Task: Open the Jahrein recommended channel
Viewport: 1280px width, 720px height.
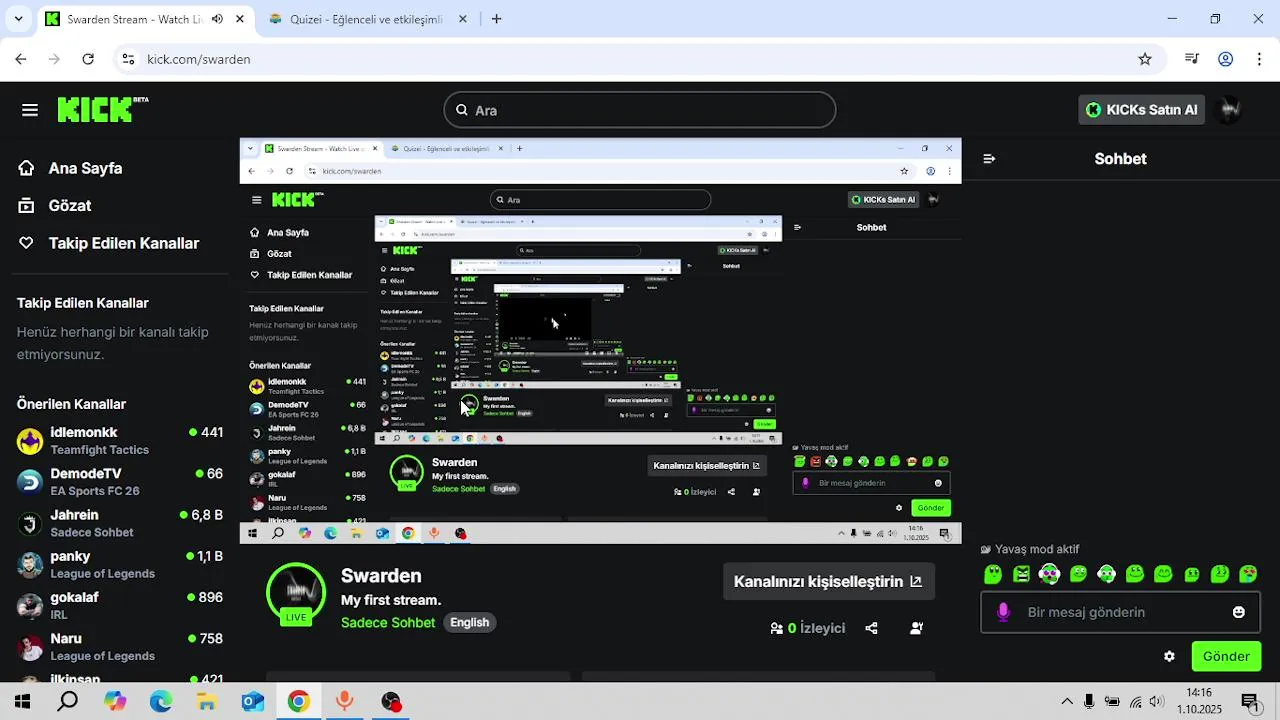Action: [120, 523]
